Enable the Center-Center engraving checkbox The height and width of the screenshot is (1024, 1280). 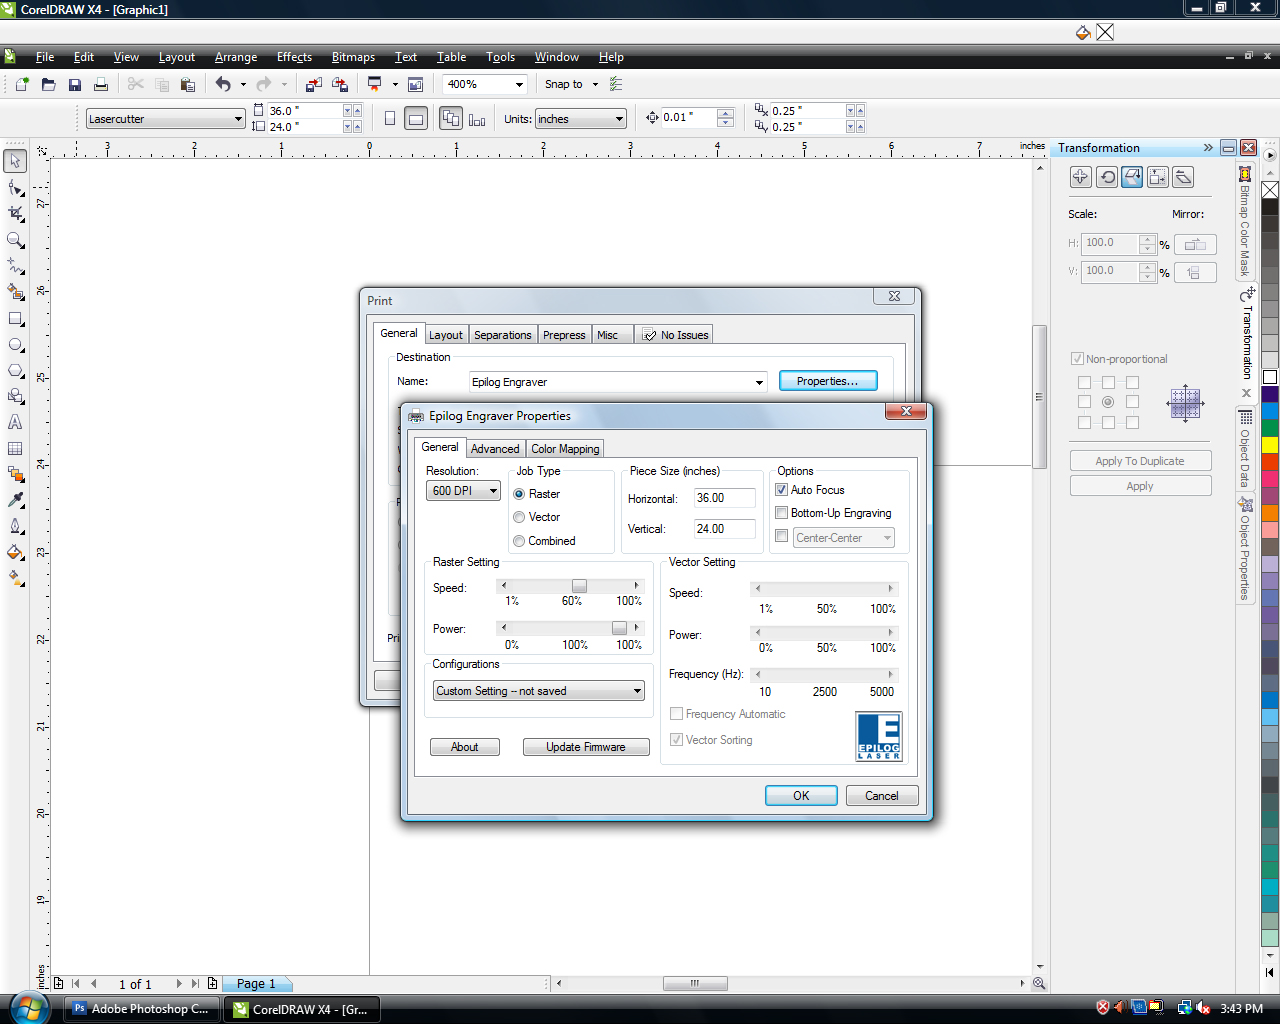(x=782, y=536)
